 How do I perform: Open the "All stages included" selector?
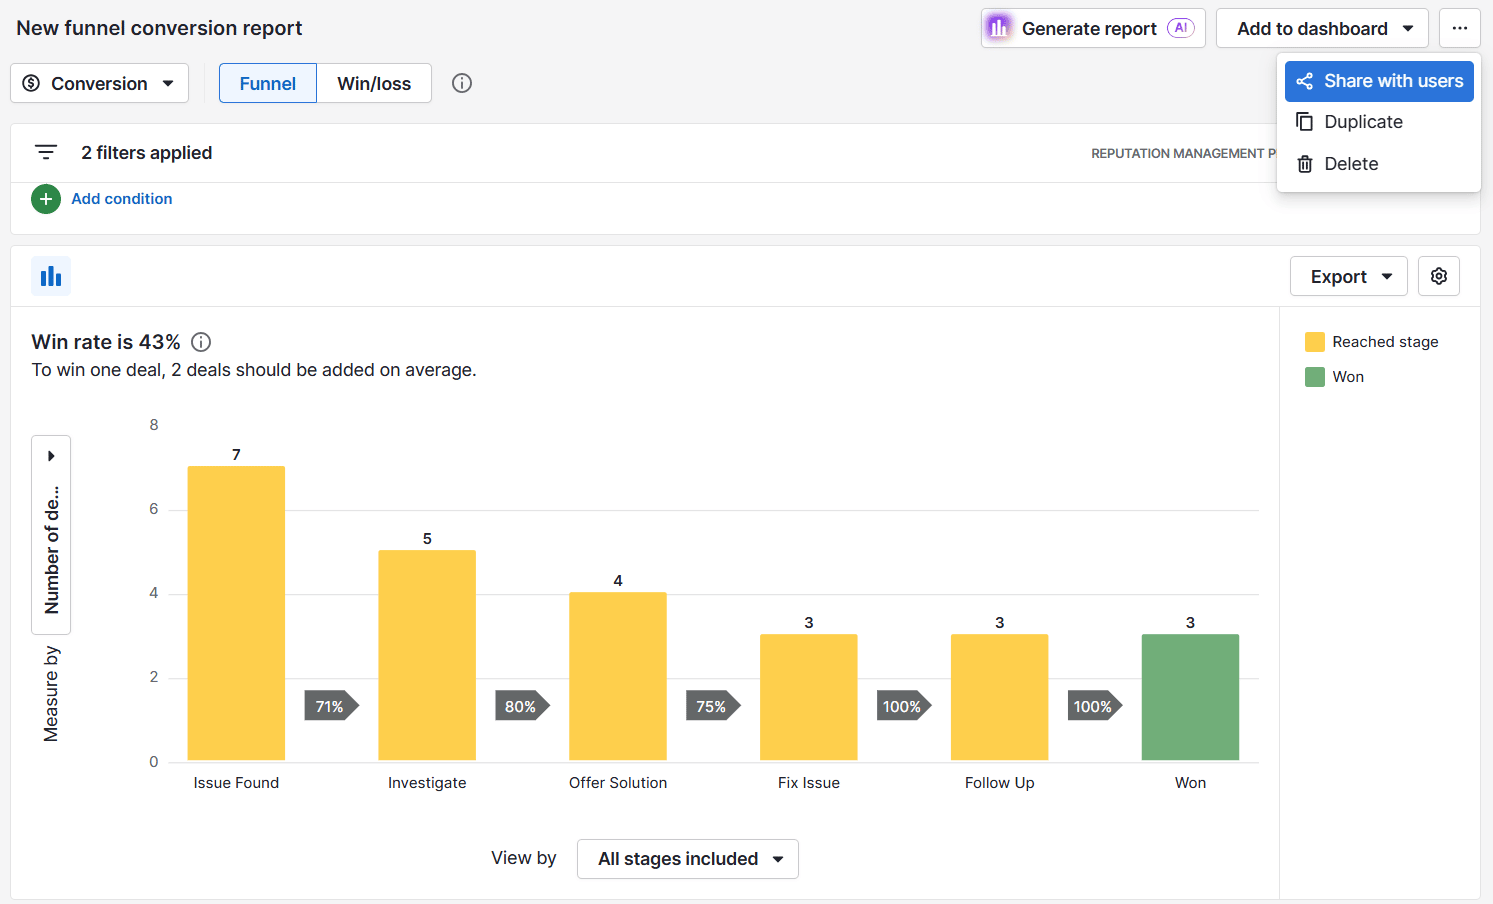(x=687, y=859)
